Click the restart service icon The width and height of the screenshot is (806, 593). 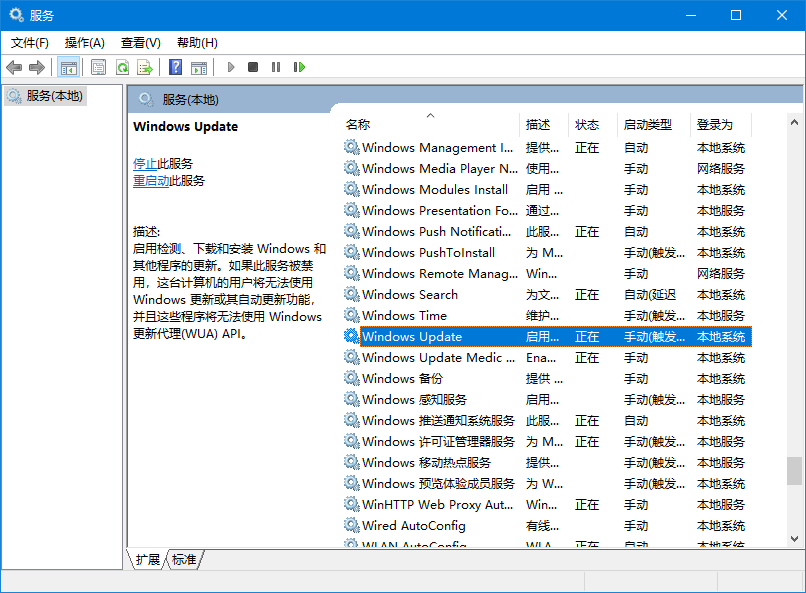[297, 67]
